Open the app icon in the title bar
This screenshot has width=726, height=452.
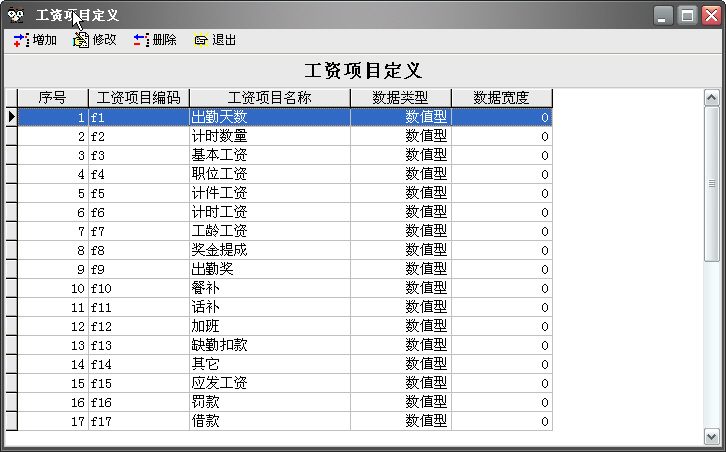pos(16,15)
